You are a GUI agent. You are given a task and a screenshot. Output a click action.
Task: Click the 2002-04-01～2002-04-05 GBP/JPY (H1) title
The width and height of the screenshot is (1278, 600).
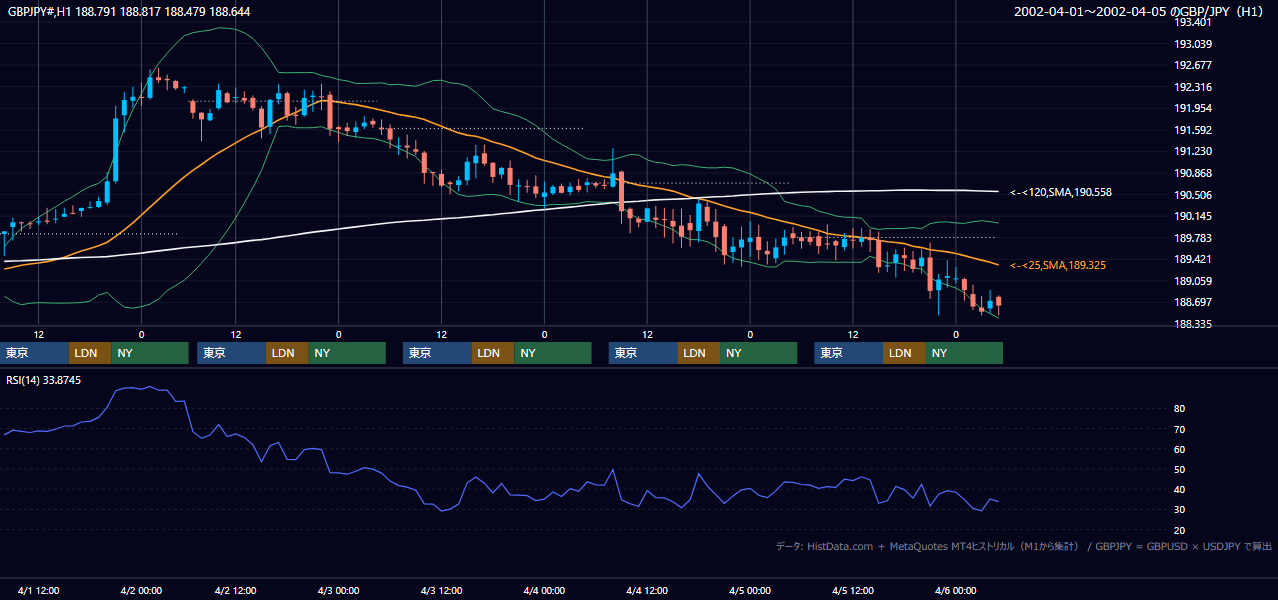click(1138, 12)
